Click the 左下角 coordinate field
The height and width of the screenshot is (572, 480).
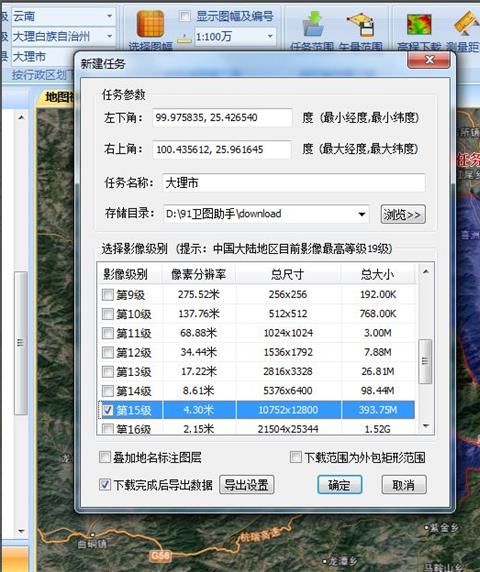[x=222, y=118]
